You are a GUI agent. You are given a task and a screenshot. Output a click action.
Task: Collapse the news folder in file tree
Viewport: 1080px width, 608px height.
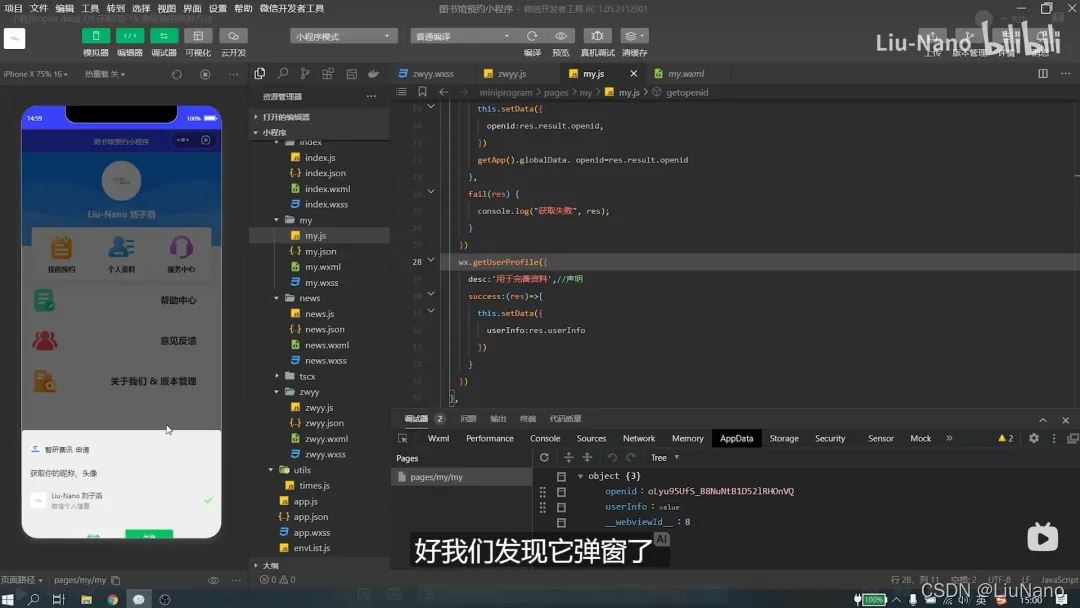[x=277, y=298]
